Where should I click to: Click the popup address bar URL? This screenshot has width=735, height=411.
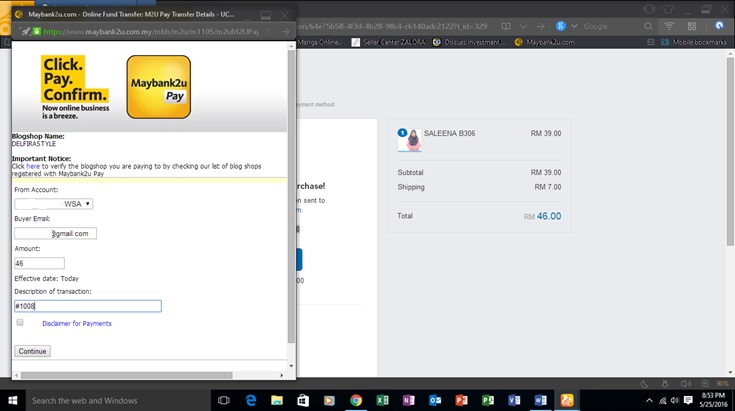tap(151, 31)
